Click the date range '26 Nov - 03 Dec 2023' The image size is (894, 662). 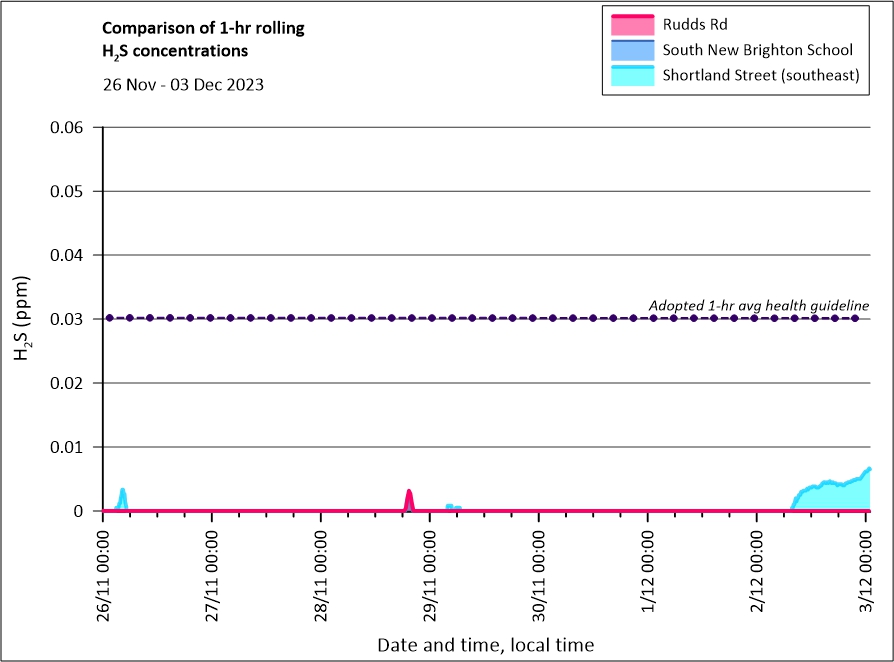[x=183, y=84]
